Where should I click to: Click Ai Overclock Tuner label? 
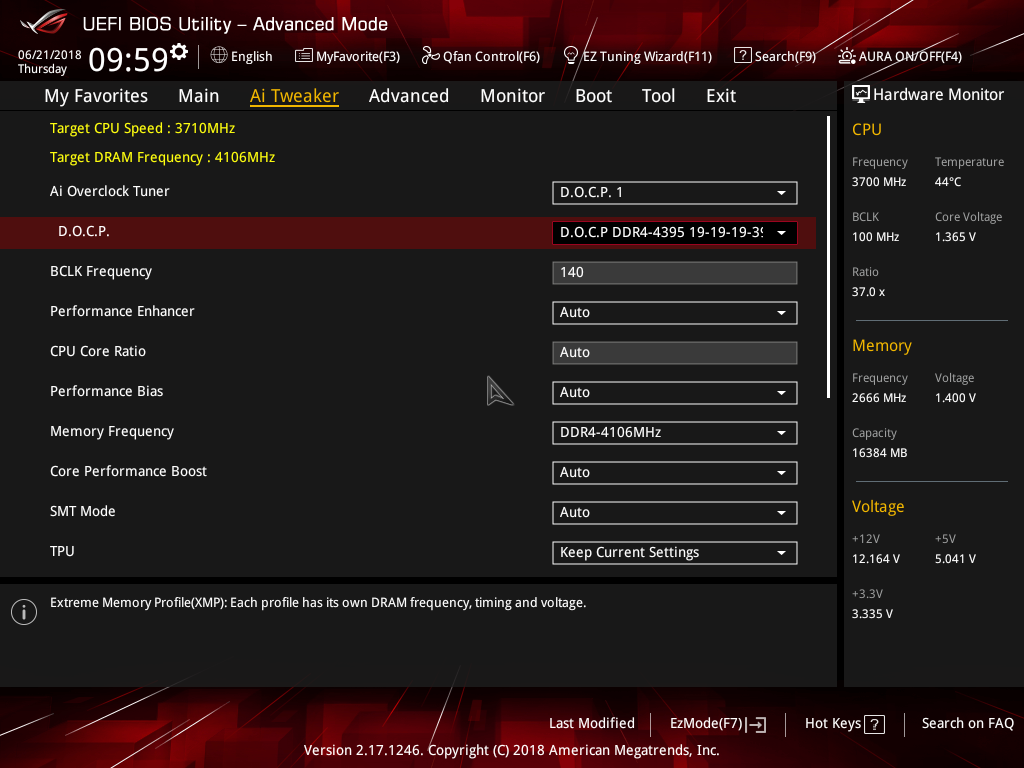(x=110, y=191)
